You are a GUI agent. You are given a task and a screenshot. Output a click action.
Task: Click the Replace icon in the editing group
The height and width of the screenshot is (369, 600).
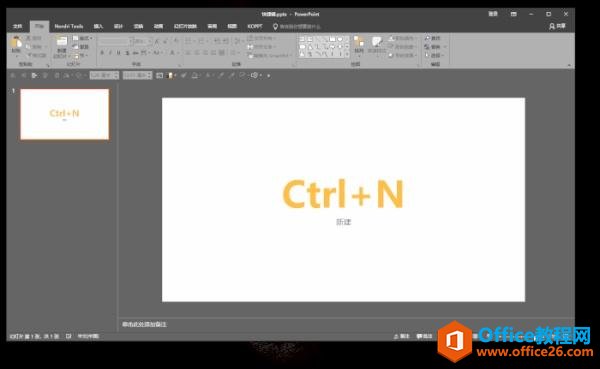(427, 47)
